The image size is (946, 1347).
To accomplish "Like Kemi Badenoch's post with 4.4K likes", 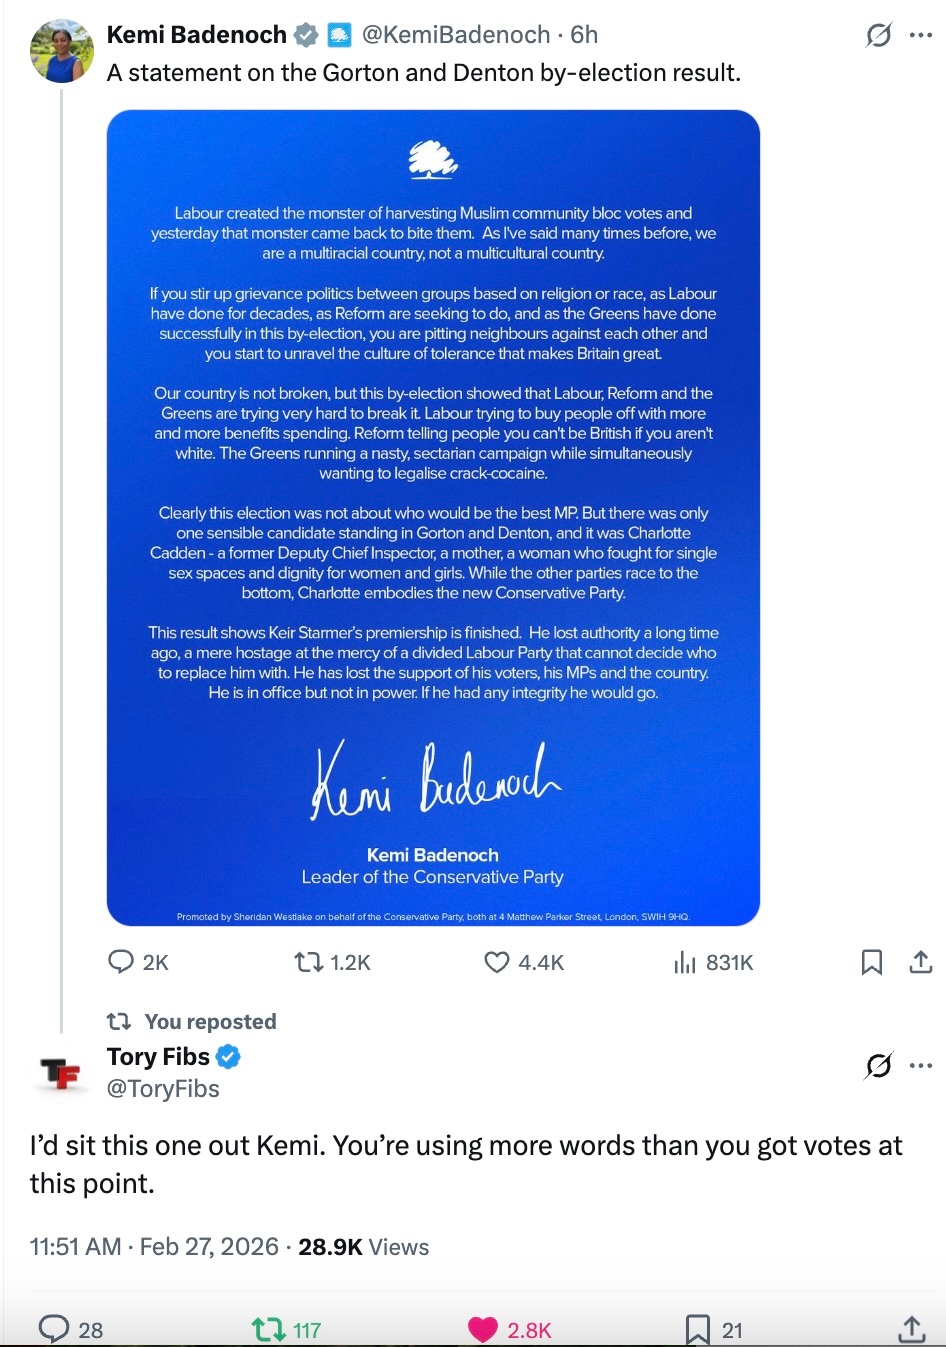I will pyautogui.click(x=497, y=962).
